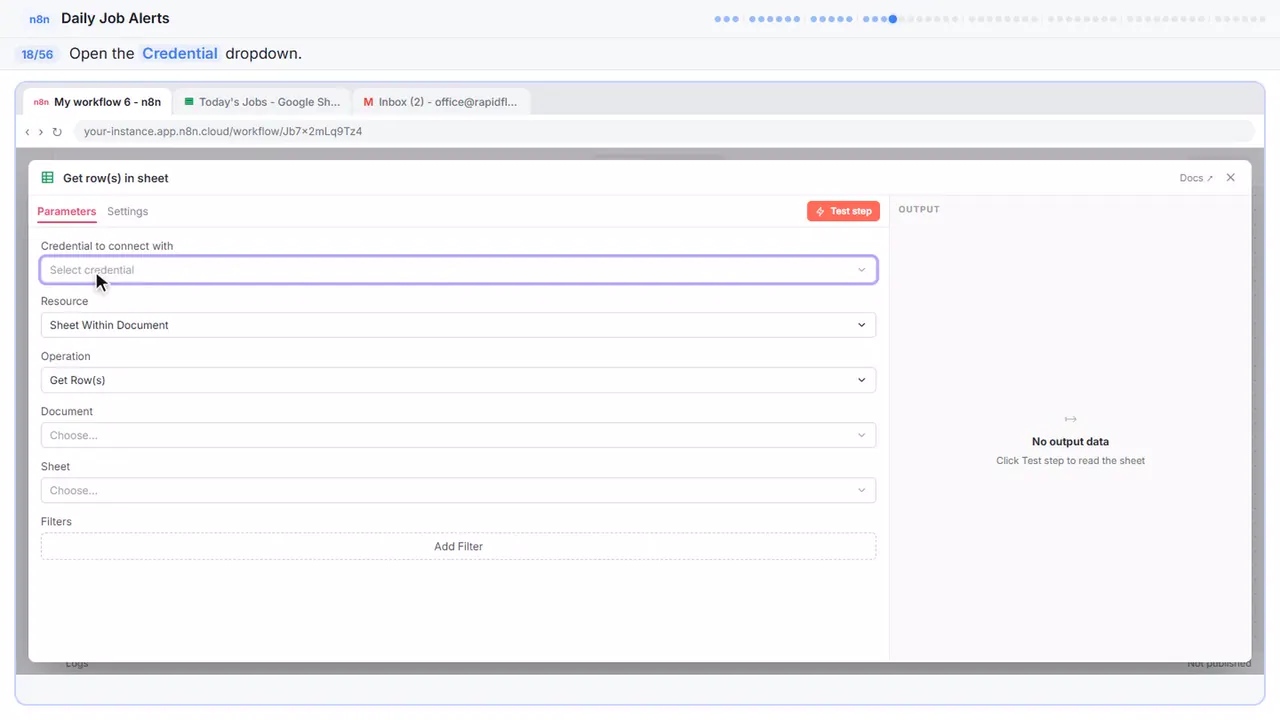Screen dimensions: 1280x720
Task: Select the My workflow 6 - n8n browser tab
Action: pyautogui.click(x=97, y=102)
